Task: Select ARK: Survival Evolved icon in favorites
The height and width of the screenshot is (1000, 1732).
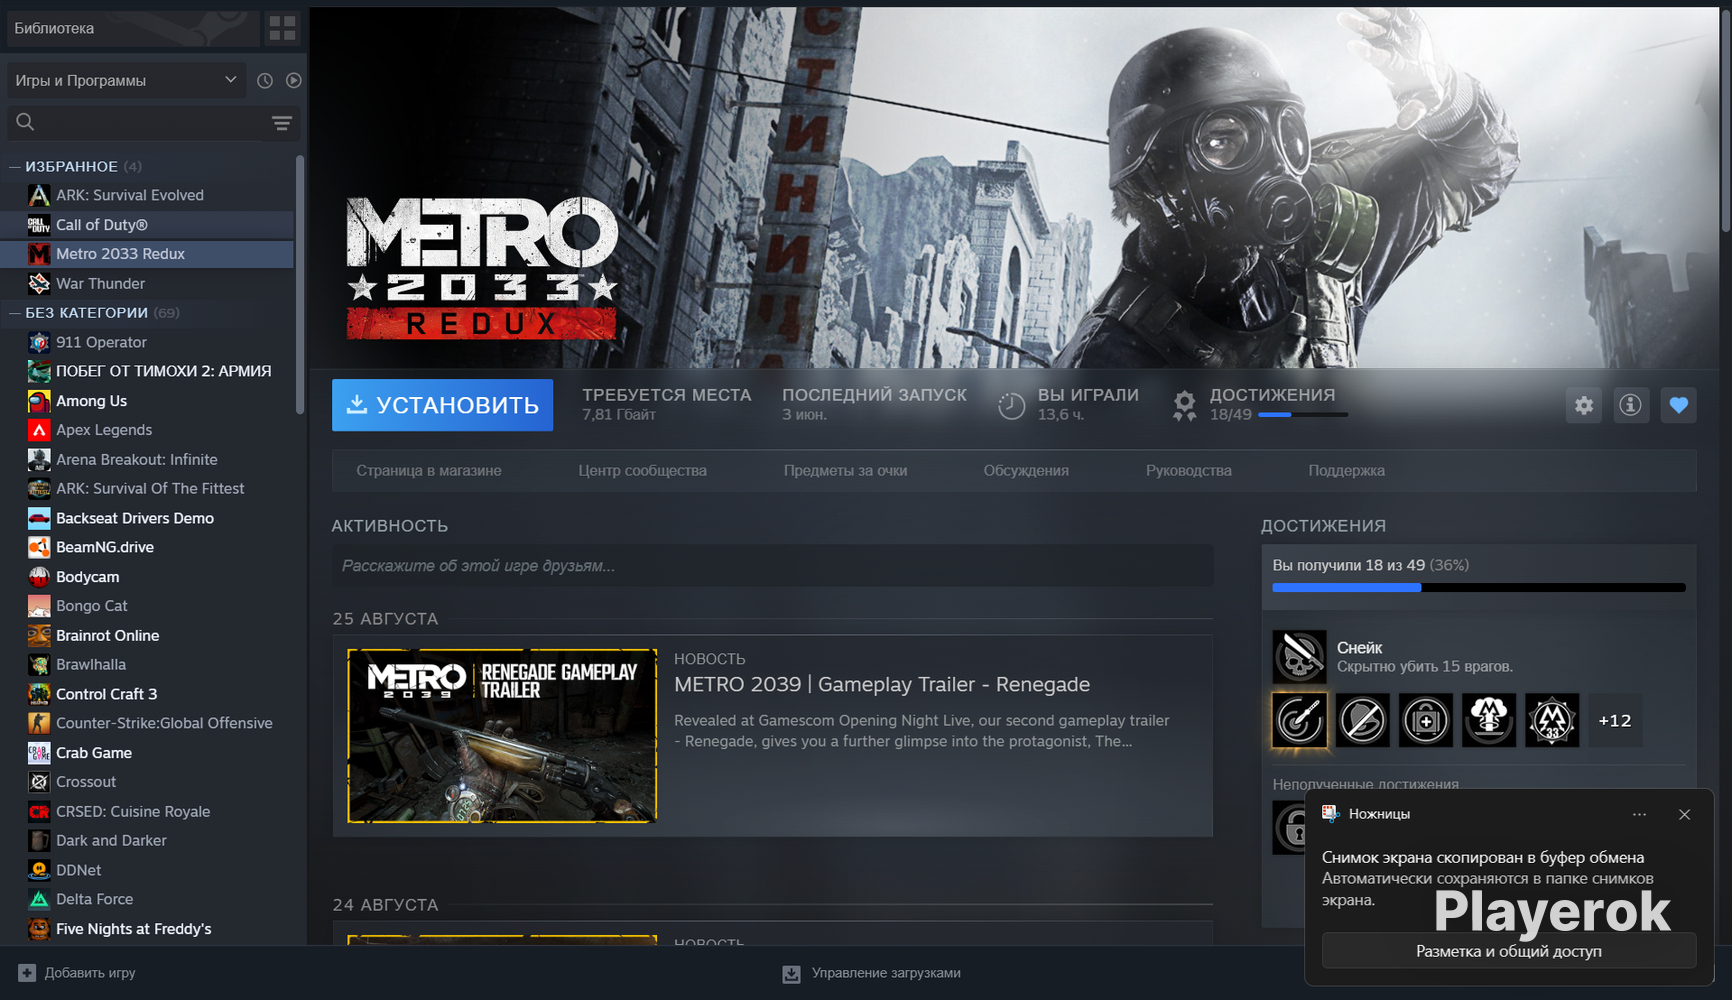Action: 39,195
